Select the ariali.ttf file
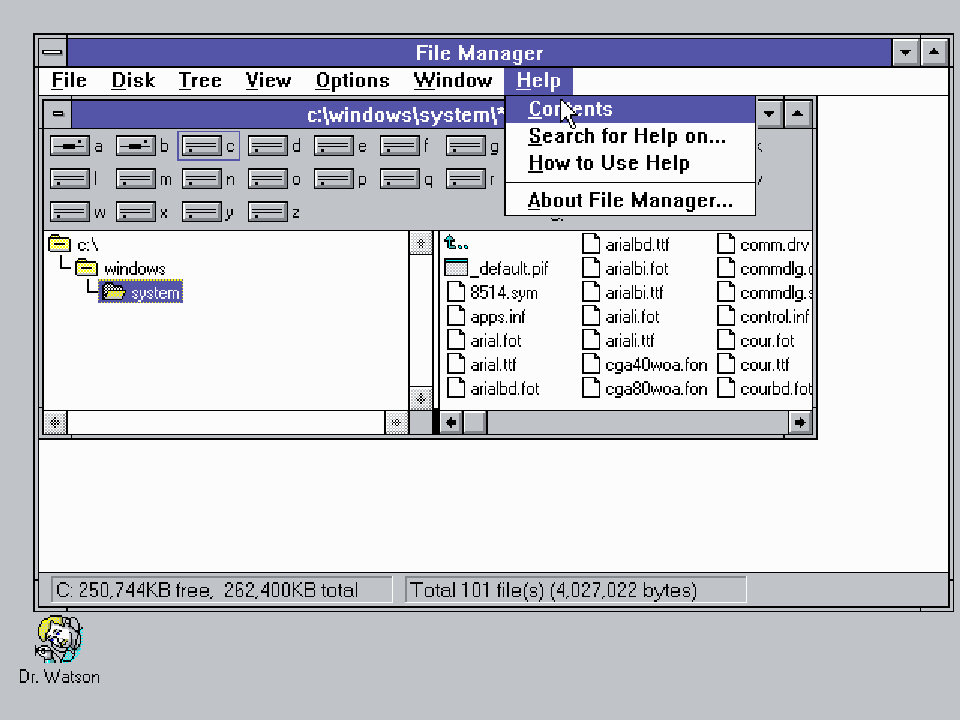 [x=618, y=340]
